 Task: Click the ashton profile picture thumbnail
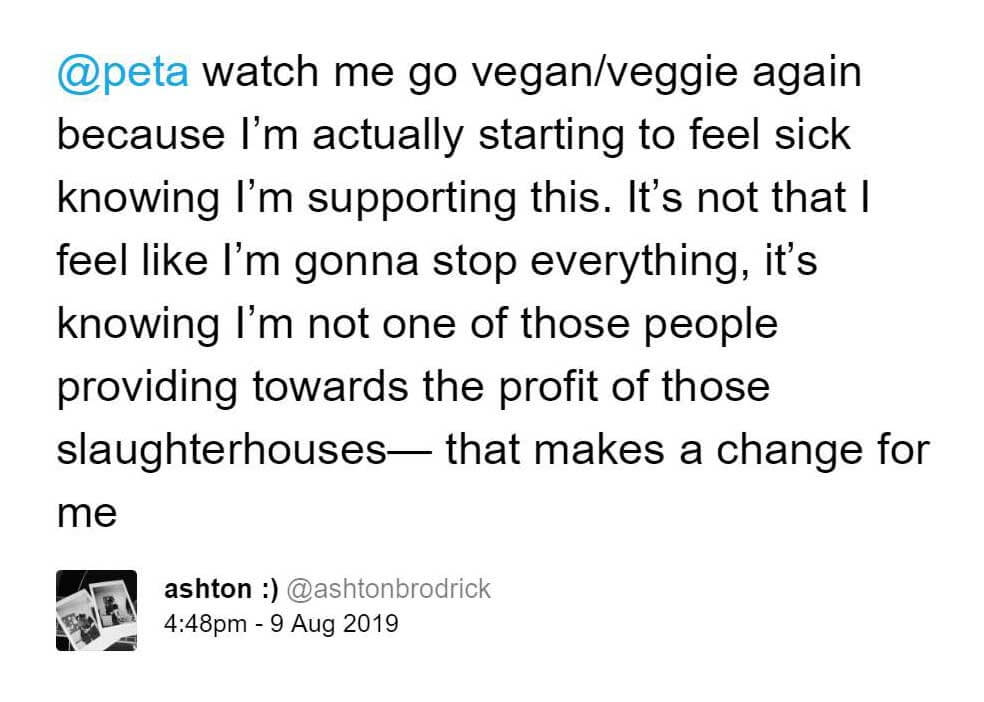pyautogui.click(x=96, y=610)
